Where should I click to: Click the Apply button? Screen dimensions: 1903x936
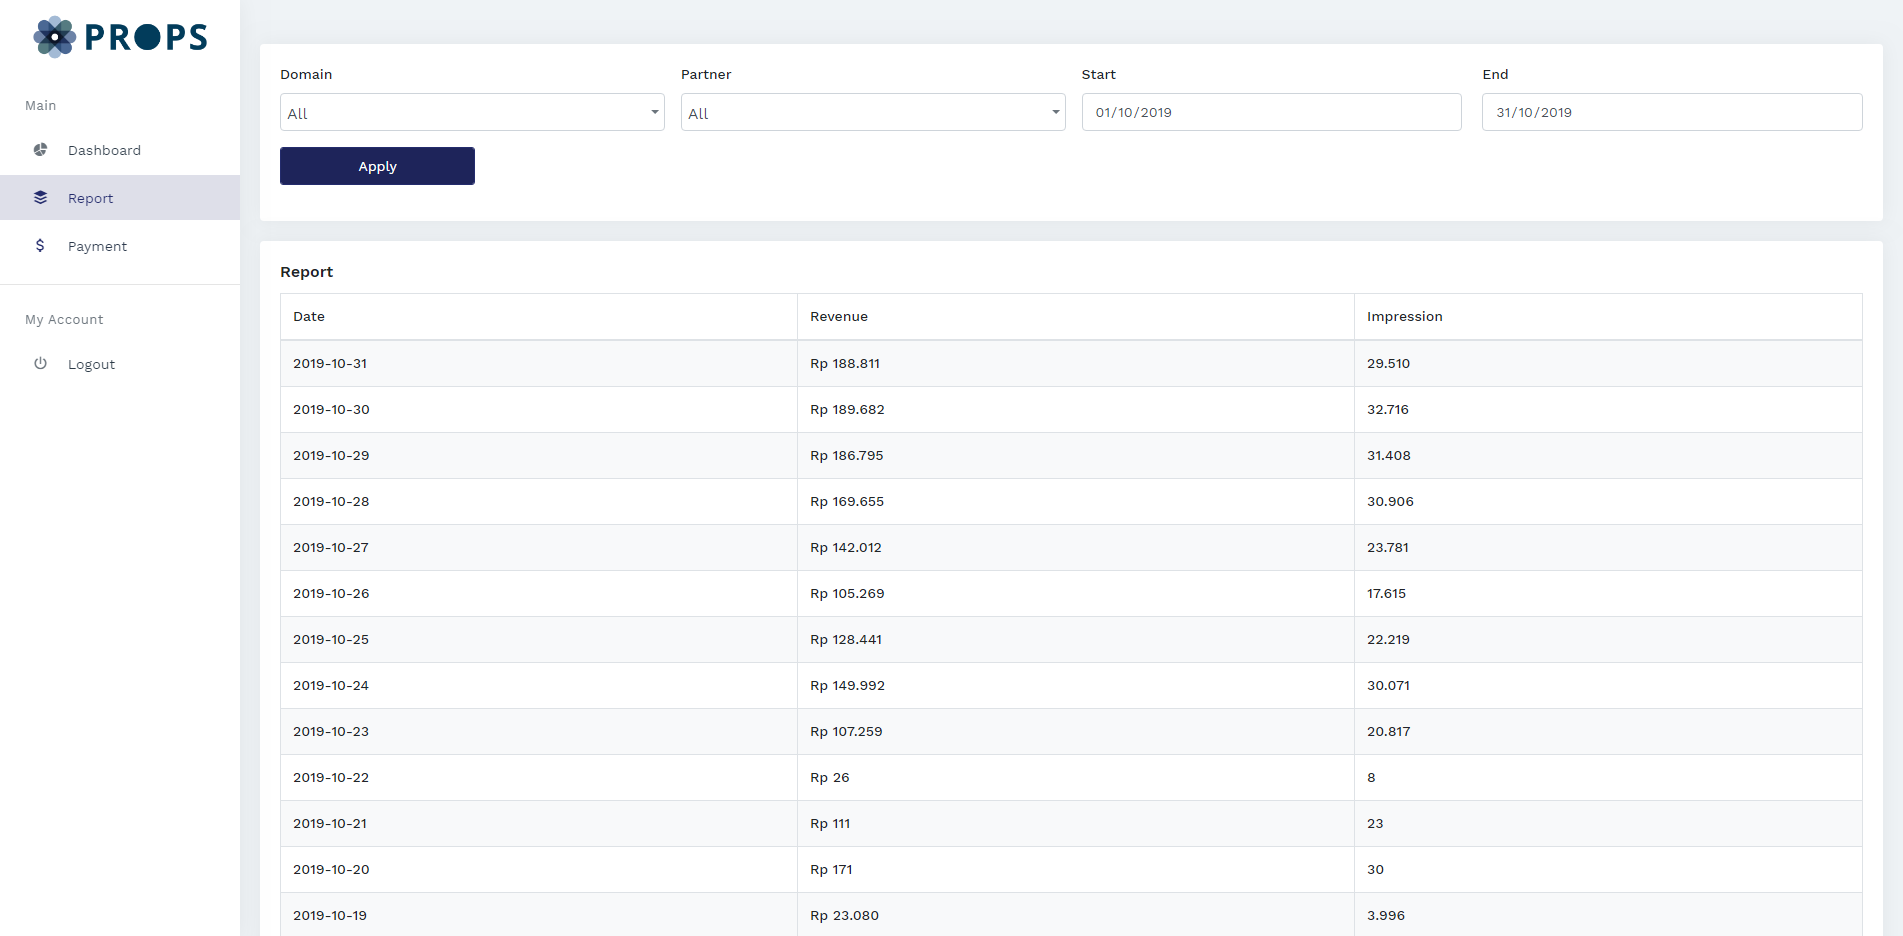pos(377,166)
